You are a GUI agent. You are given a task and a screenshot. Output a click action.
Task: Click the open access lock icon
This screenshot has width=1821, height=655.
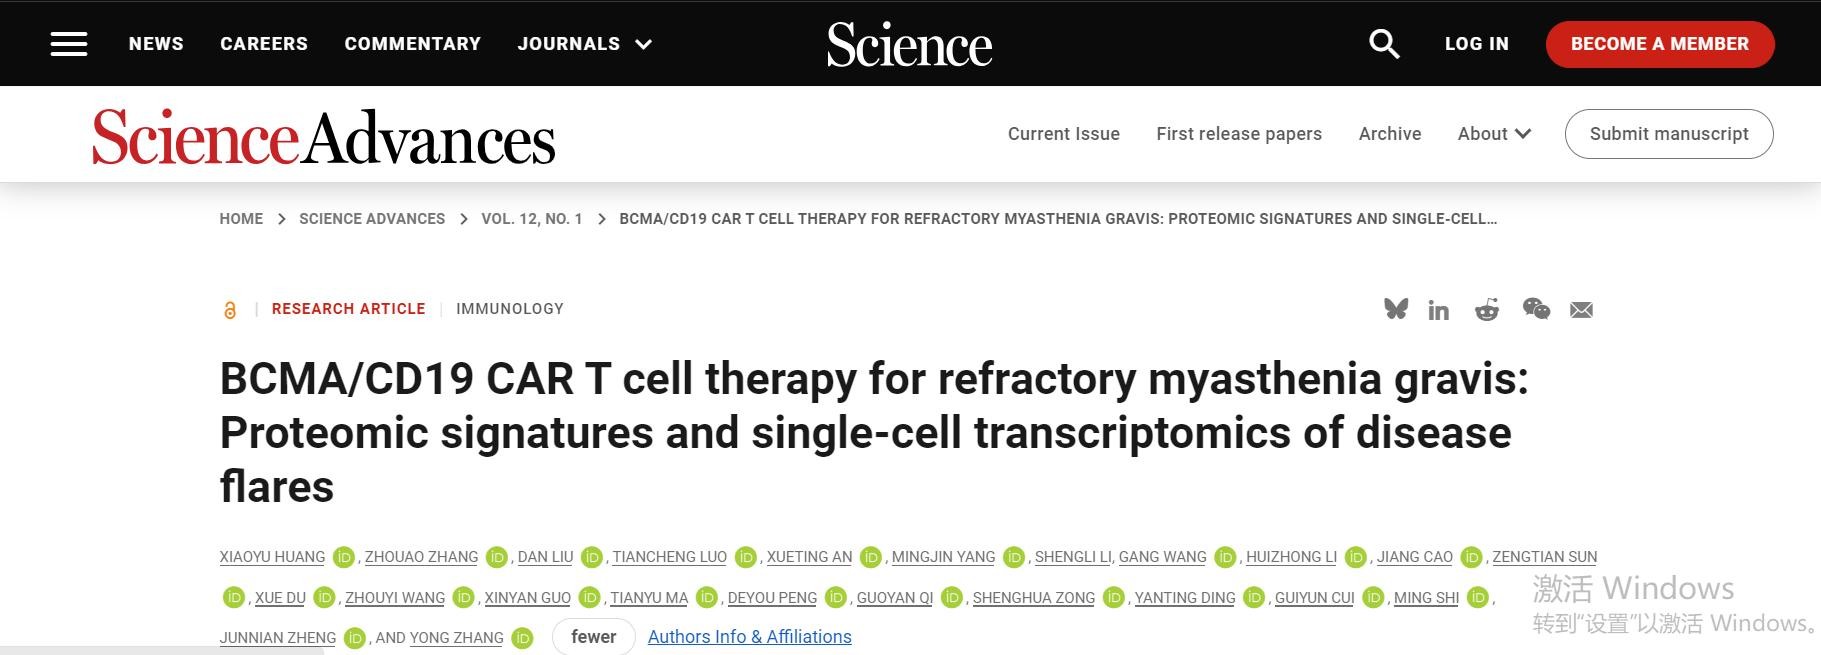230,310
